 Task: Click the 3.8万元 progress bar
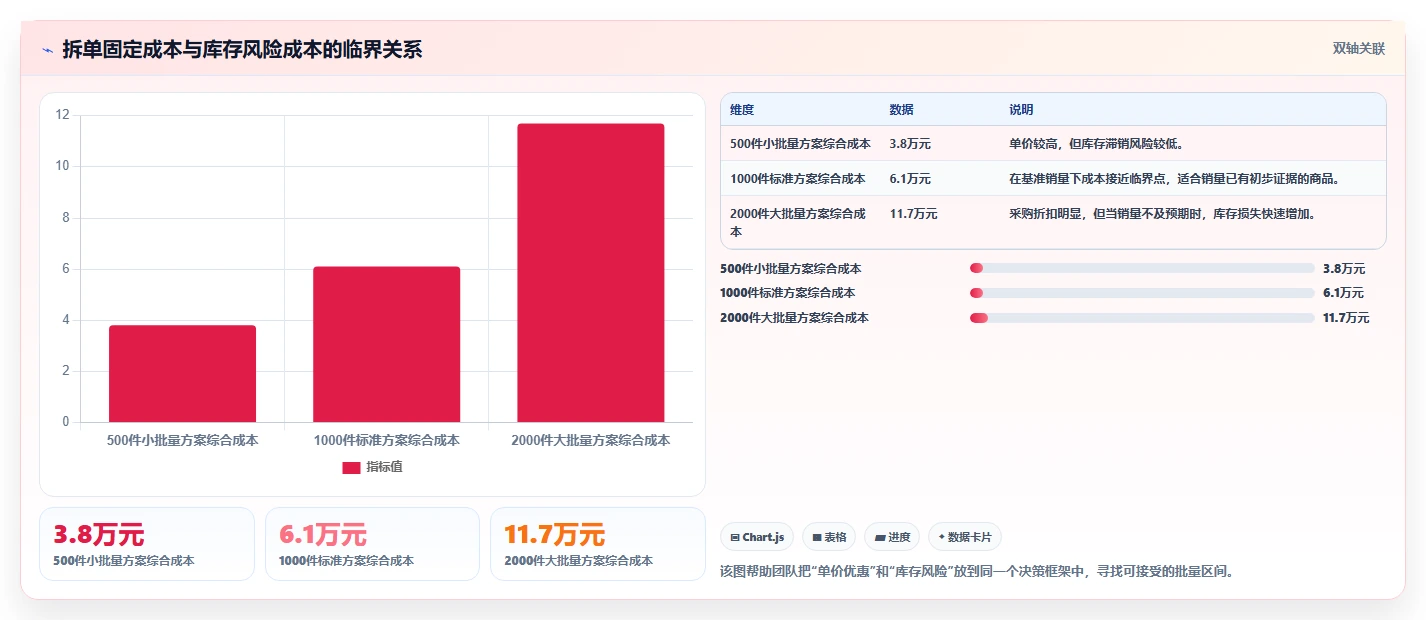tap(1142, 268)
